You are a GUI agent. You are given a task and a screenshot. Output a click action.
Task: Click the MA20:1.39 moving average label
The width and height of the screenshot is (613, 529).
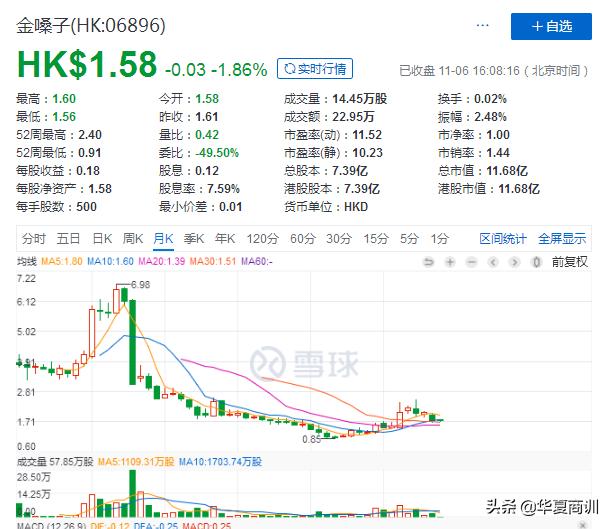point(162,261)
